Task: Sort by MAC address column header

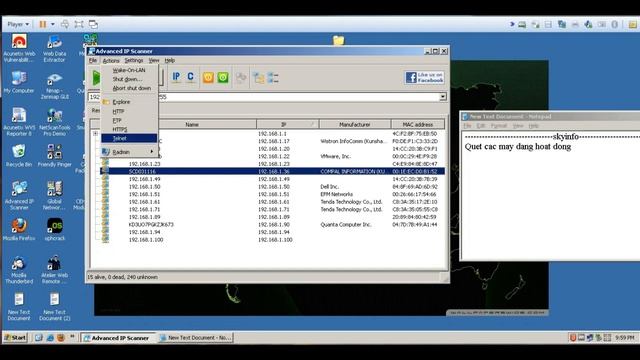Action: 417,124
